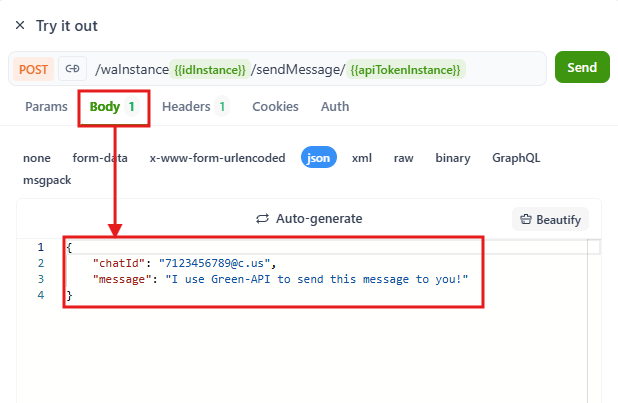Close the Try it out panel
This screenshot has width=618, height=403.
20,25
